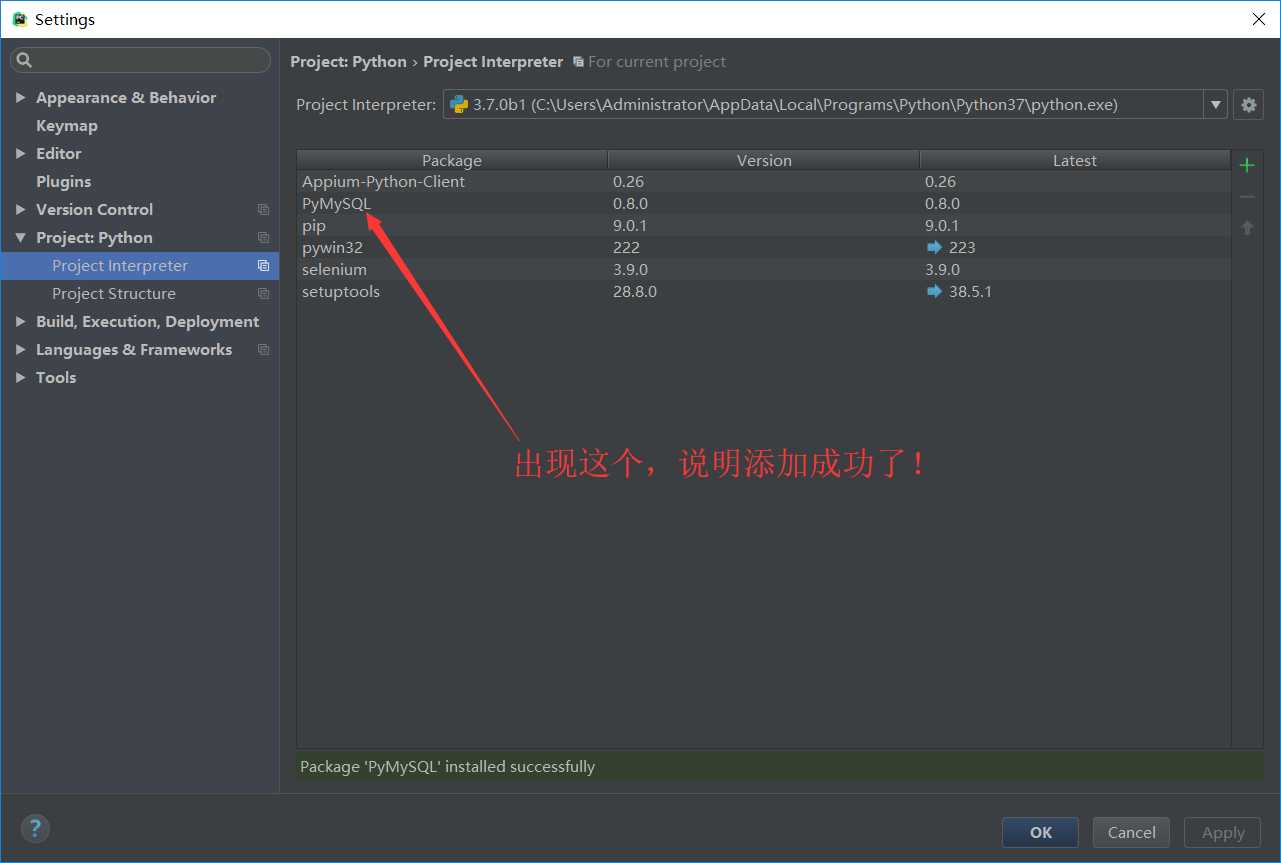Click the Latest column header
This screenshot has height=863, width=1281.
[1075, 160]
